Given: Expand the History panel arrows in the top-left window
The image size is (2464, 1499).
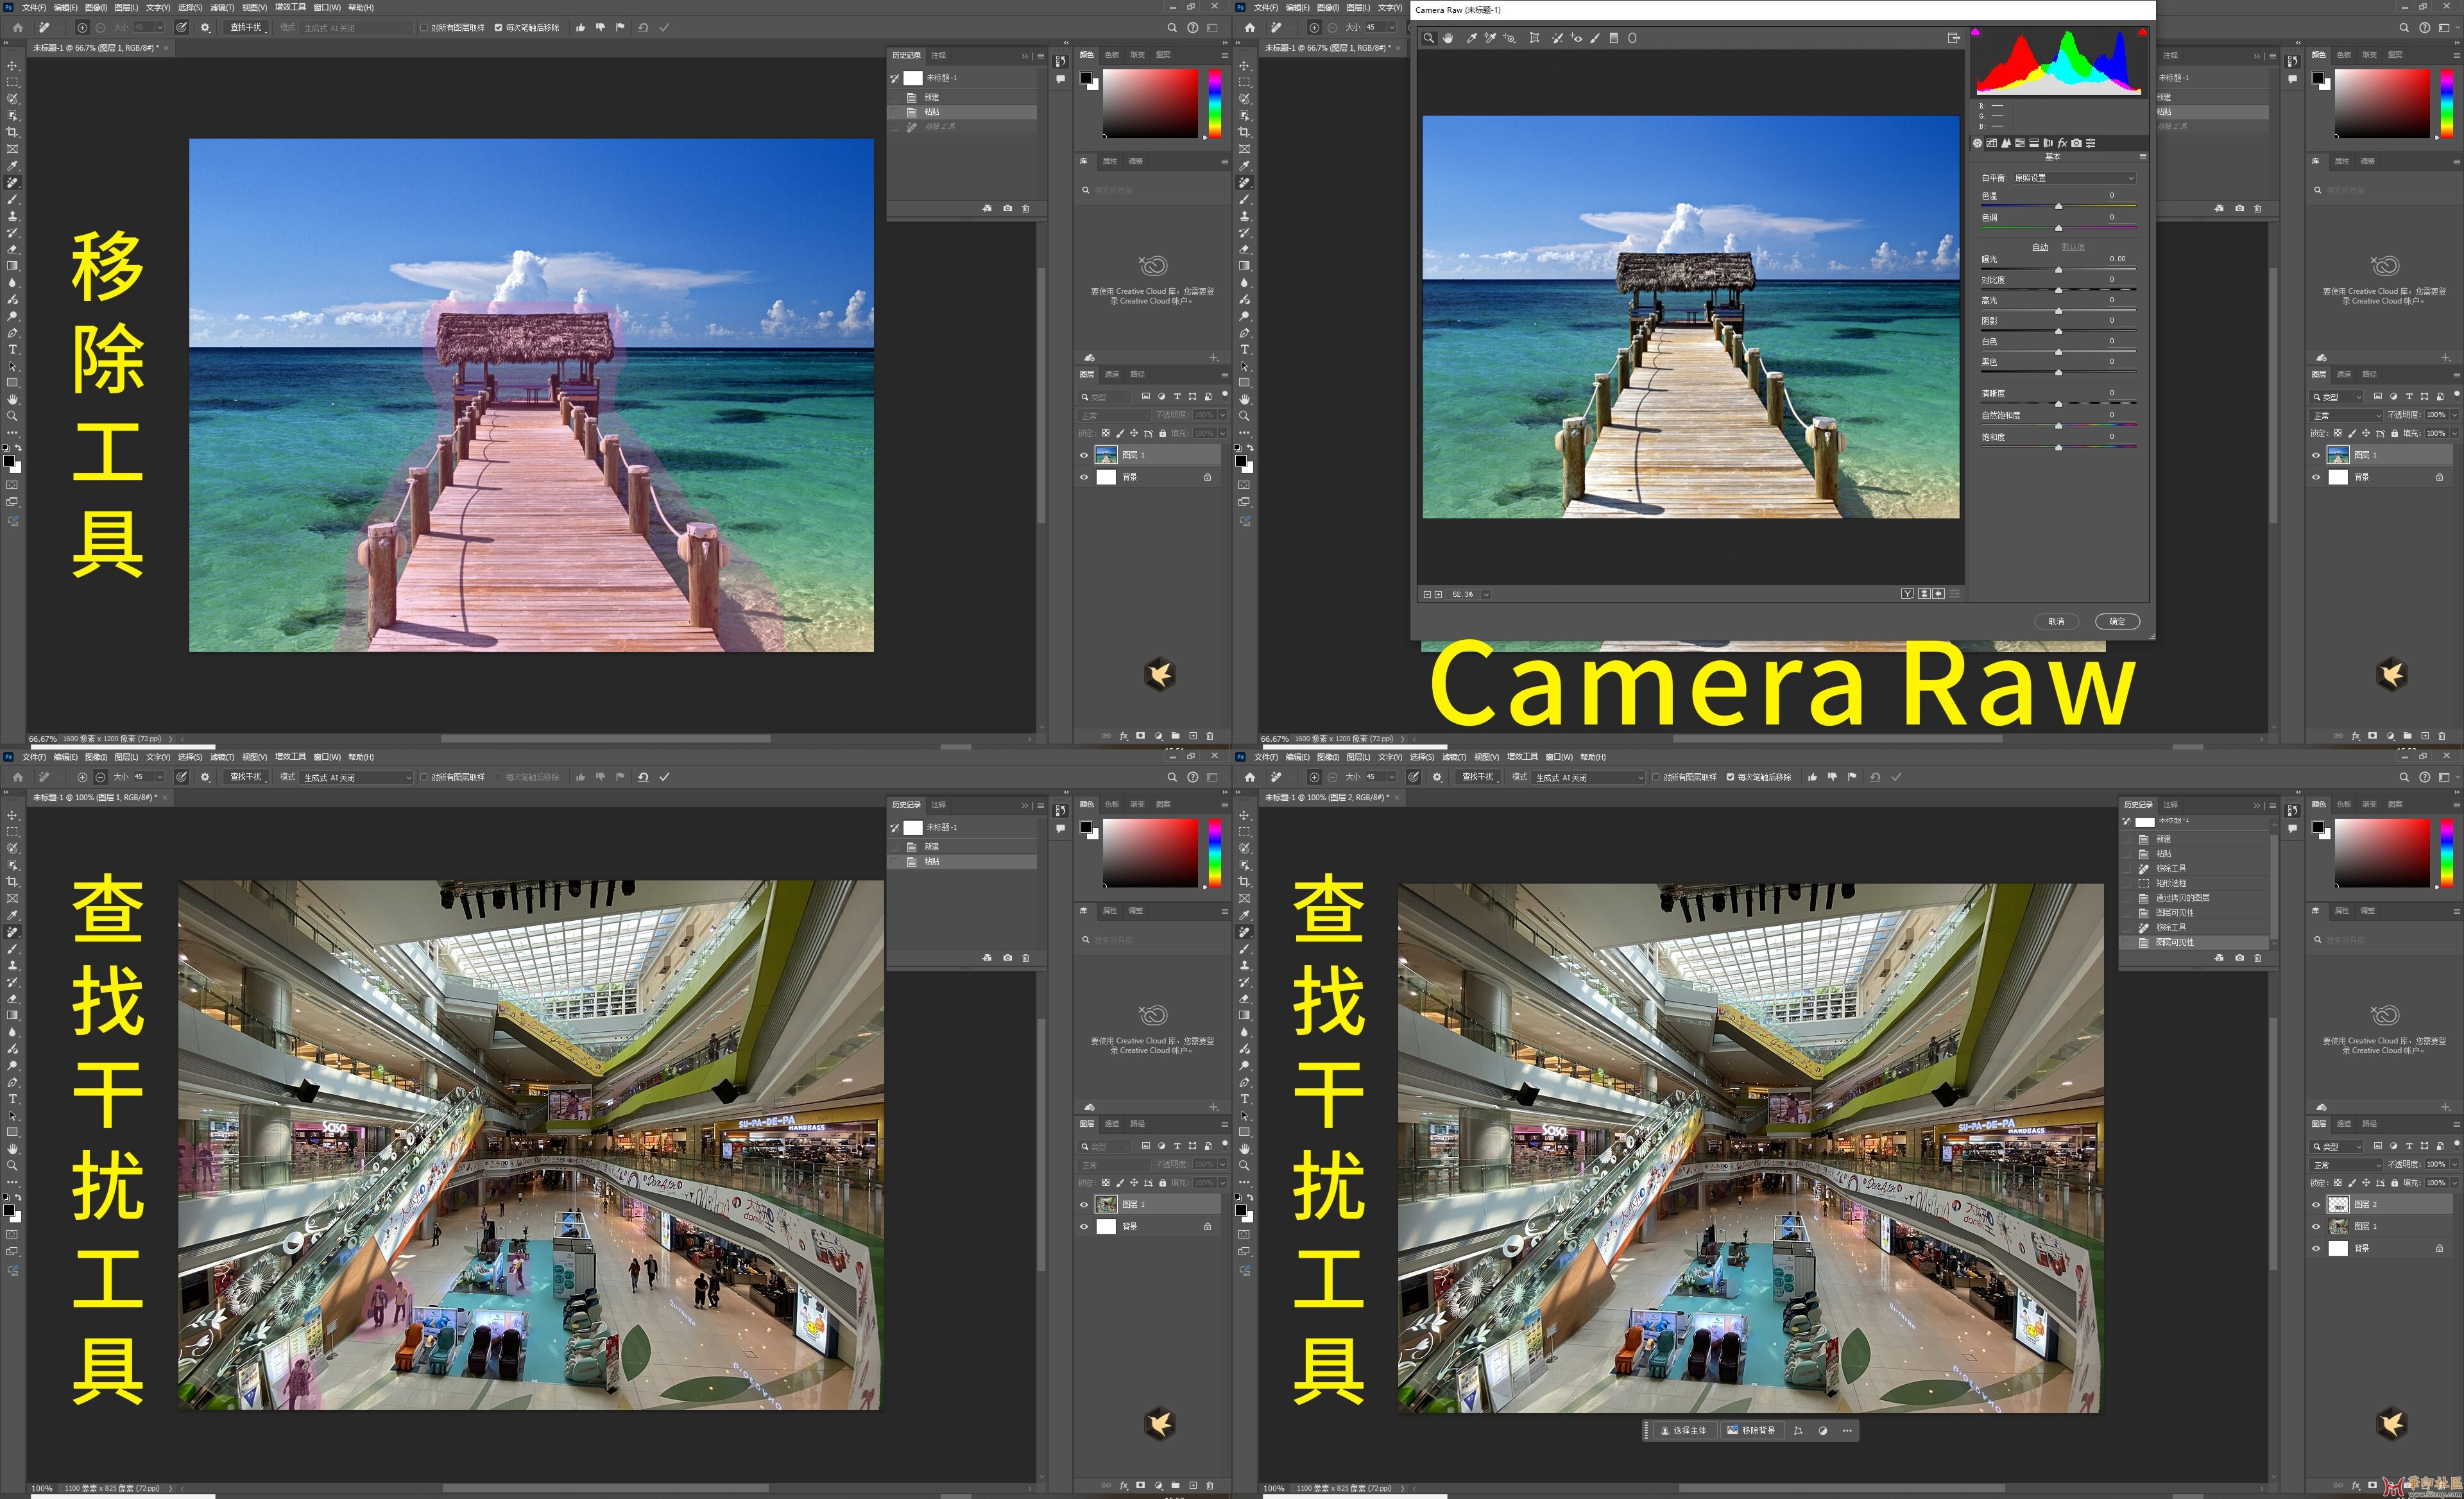Looking at the screenshot, I should pos(1024,56).
